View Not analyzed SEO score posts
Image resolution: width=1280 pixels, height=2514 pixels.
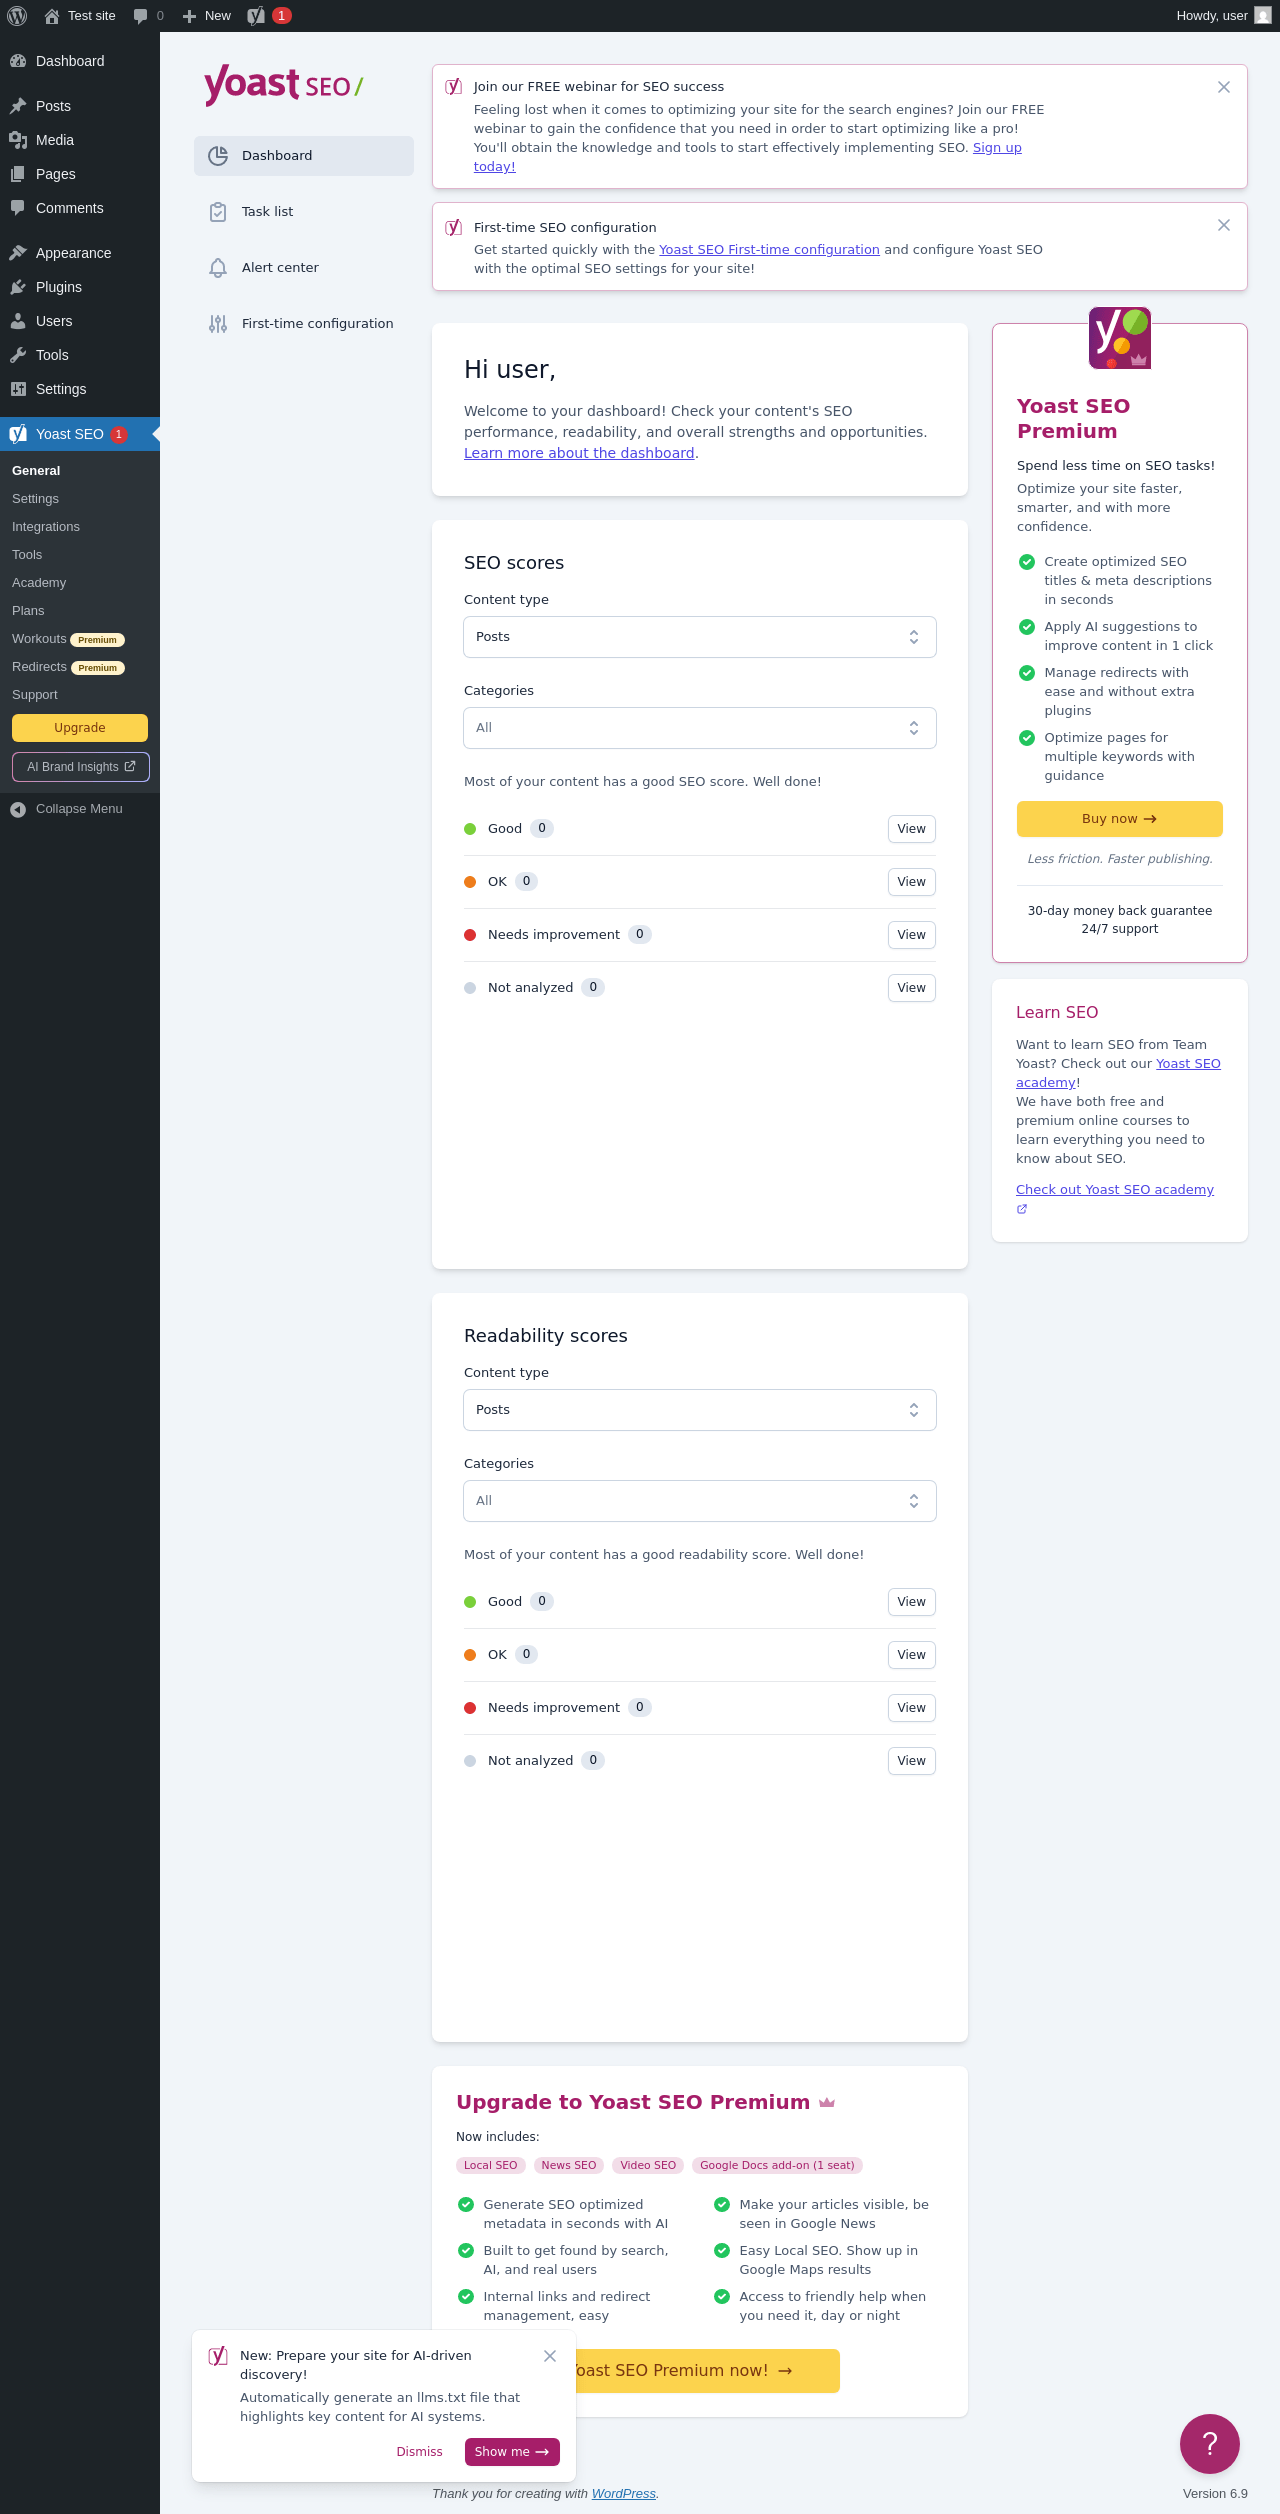pyautogui.click(x=912, y=988)
